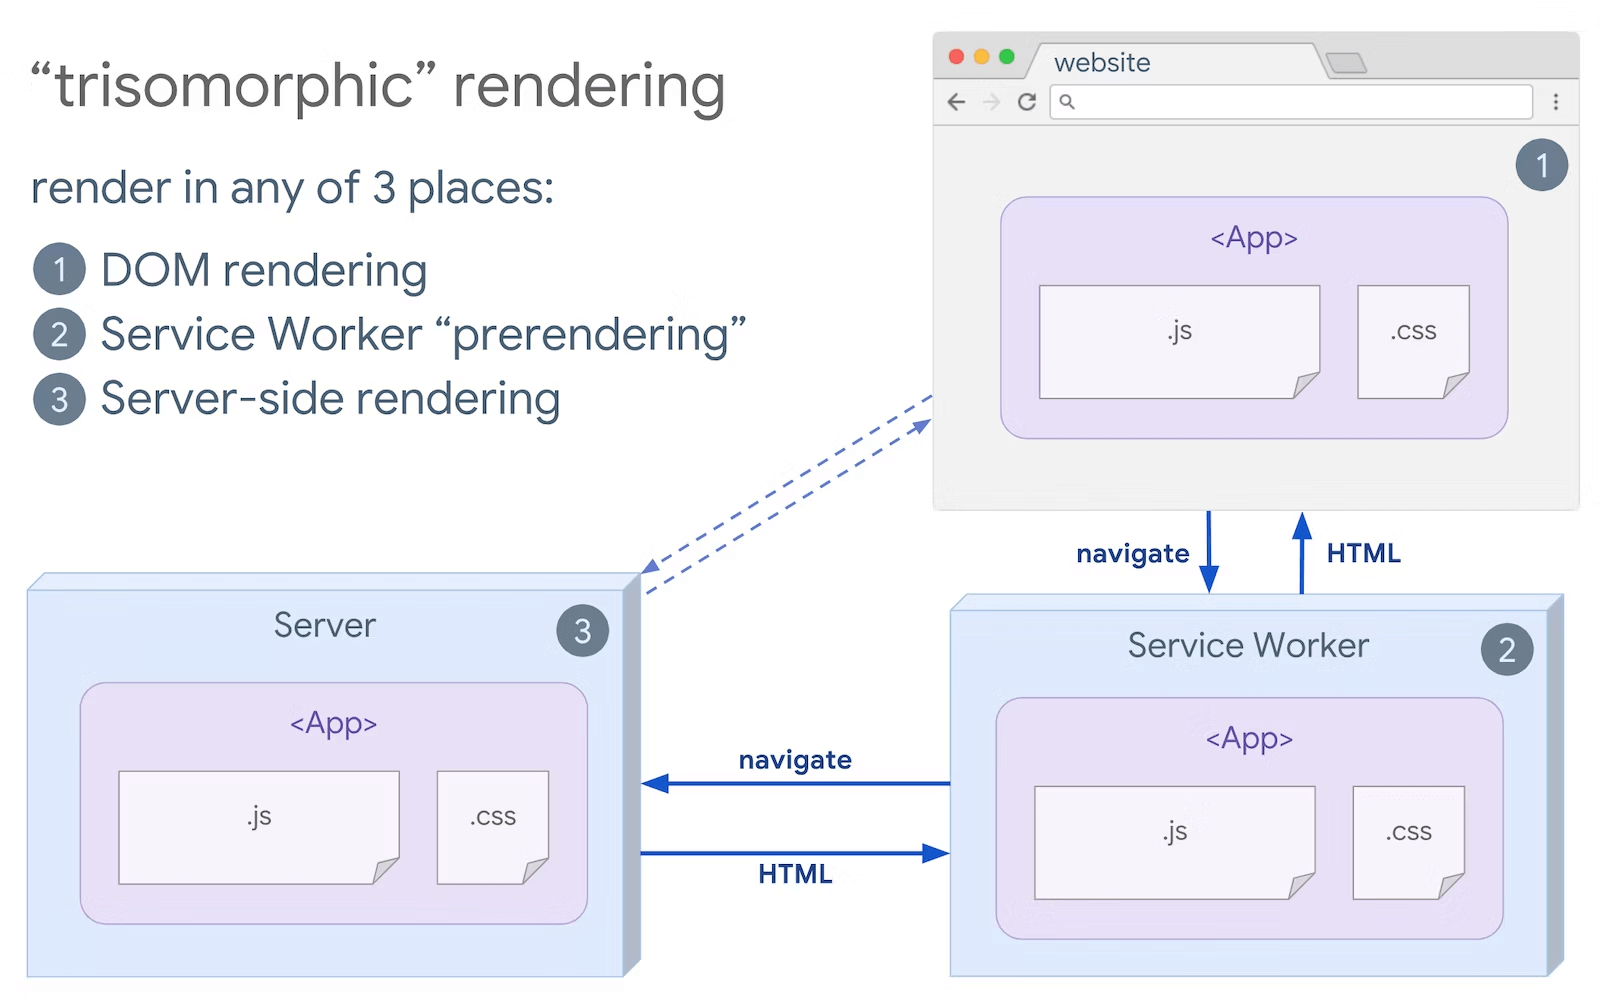The width and height of the screenshot is (1600, 1008).
Task: Click the "Service Worker" box title
Action: pyautogui.click(x=1248, y=646)
